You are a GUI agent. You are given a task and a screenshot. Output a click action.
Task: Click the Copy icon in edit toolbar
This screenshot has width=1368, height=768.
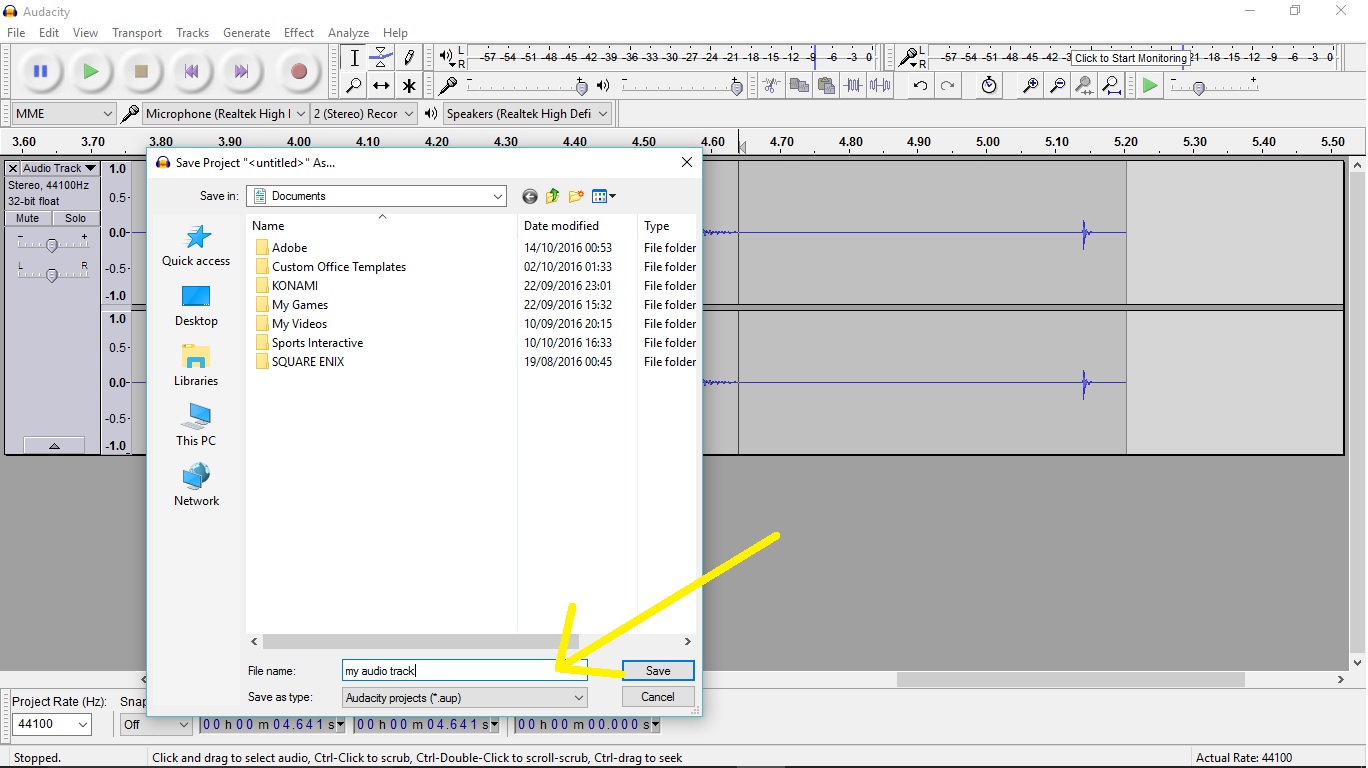798,86
